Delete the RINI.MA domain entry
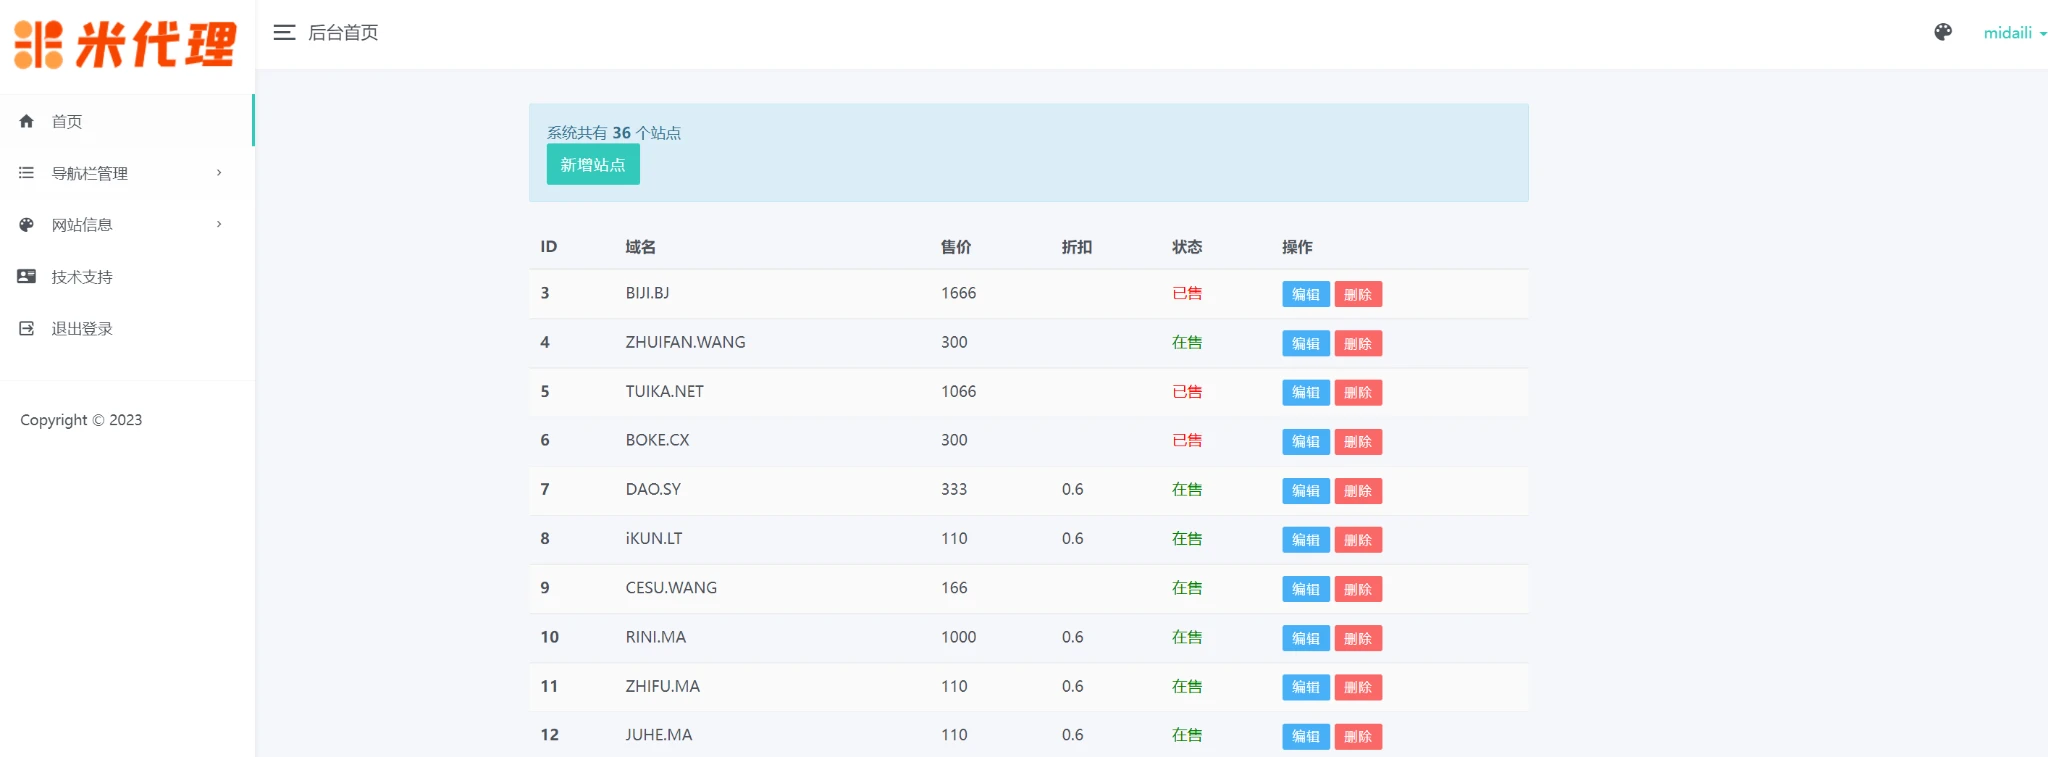Image resolution: width=2048 pixels, height=757 pixels. [x=1357, y=638]
